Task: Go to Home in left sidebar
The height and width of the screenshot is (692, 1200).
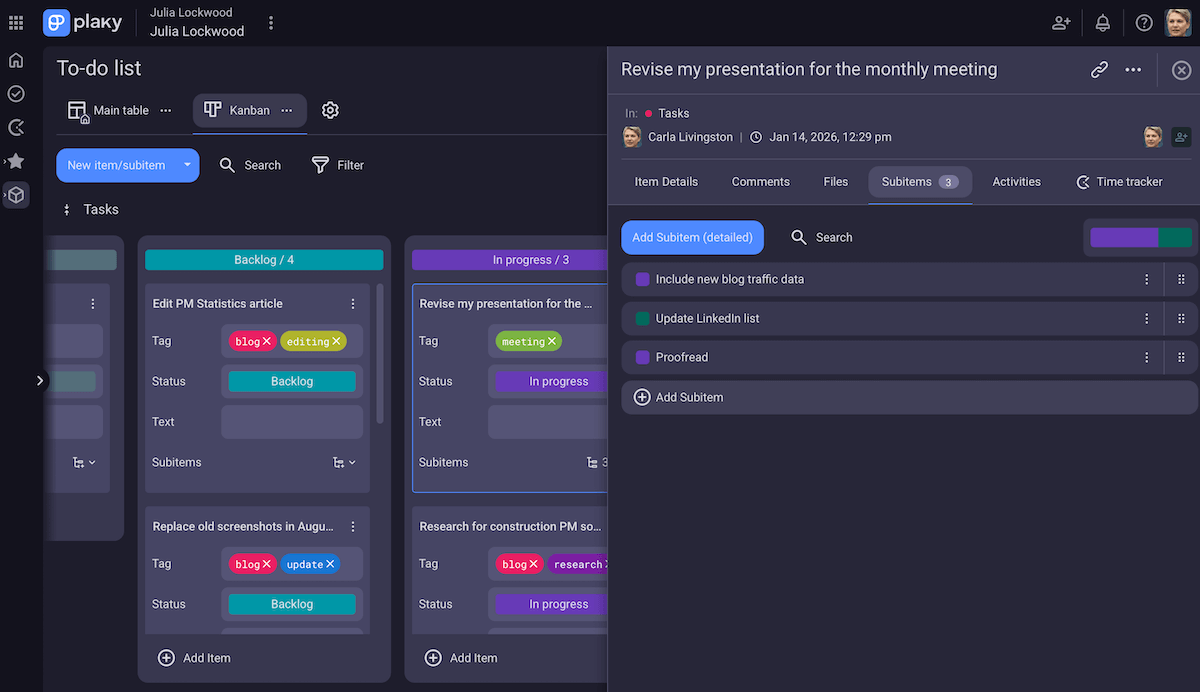Action: pos(16,60)
